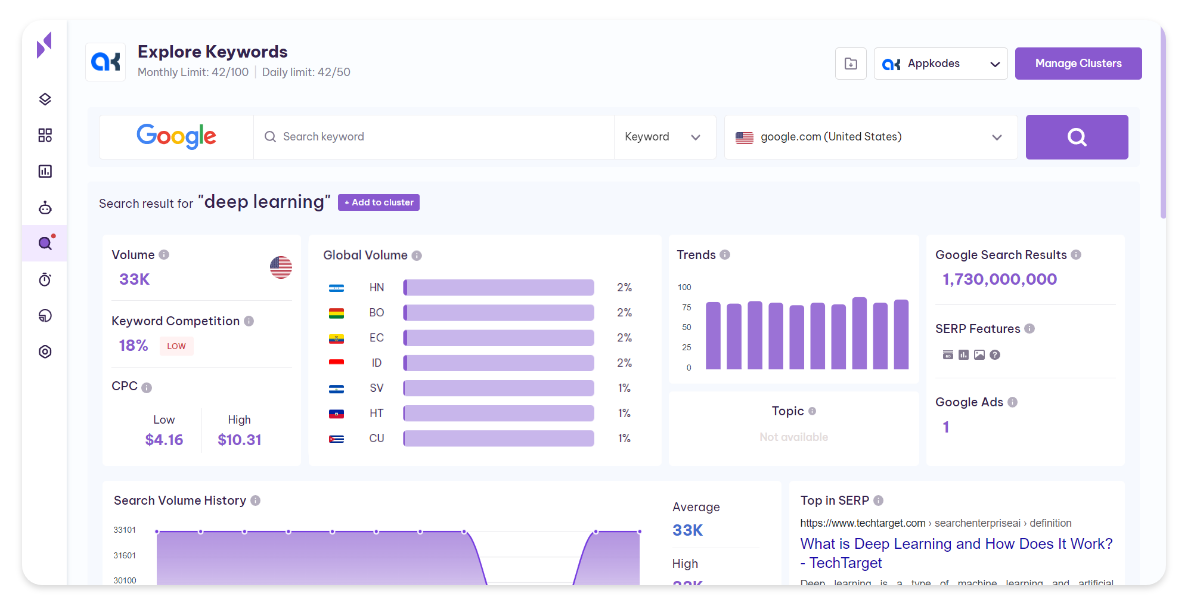Click the Global Volume info icon

[417, 256]
